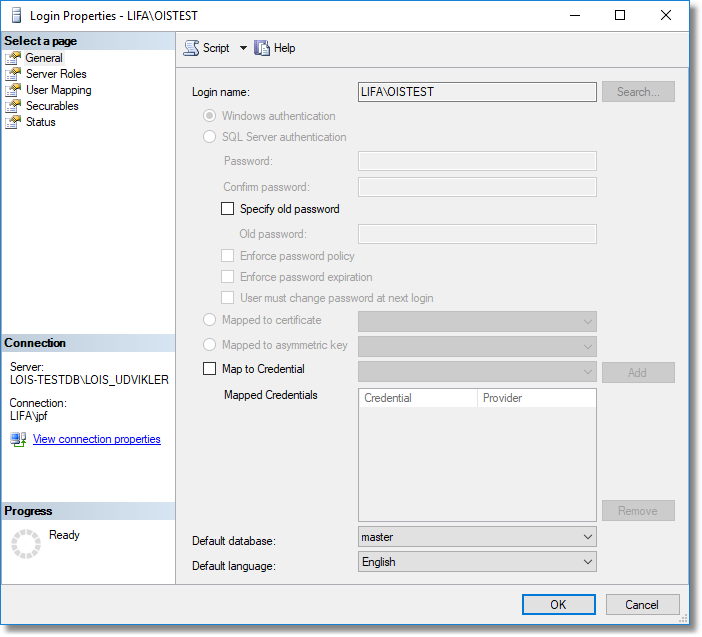Open the Script dropdown arrow
Image resolution: width=702 pixels, height=637 pixels.
tap(243, 48)
